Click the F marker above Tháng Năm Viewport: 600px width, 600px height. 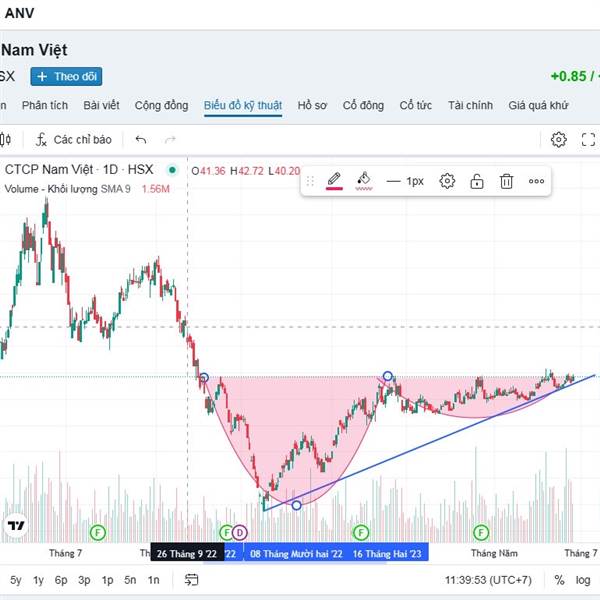click(x=481, y=532)
